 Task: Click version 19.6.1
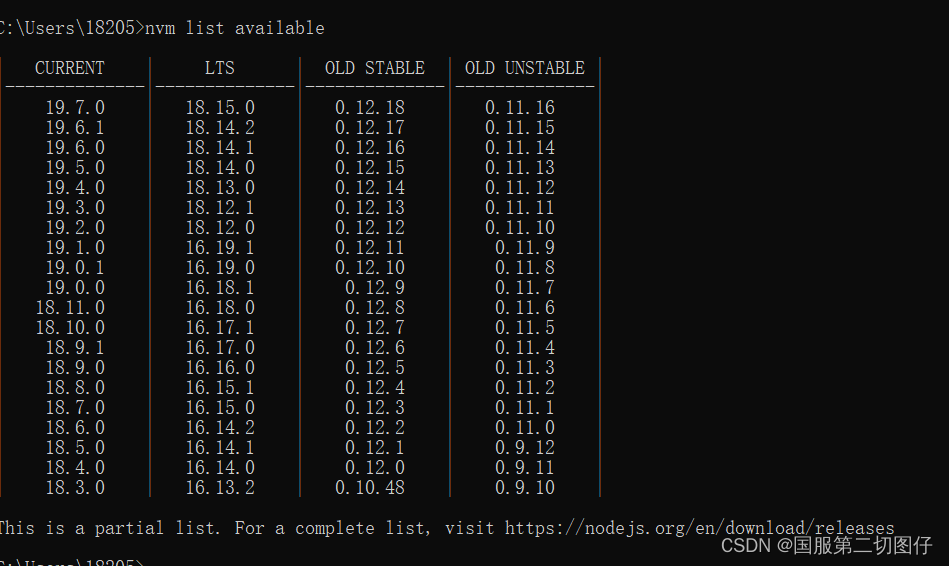point(75,128)
